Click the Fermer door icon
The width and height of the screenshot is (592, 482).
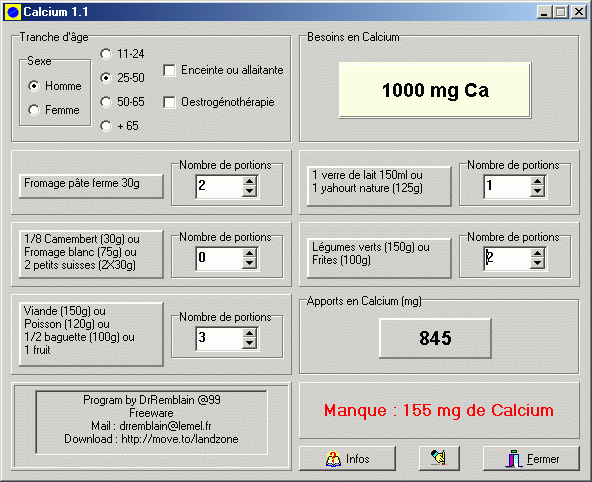pyautogui.click(x=514, y=459)
